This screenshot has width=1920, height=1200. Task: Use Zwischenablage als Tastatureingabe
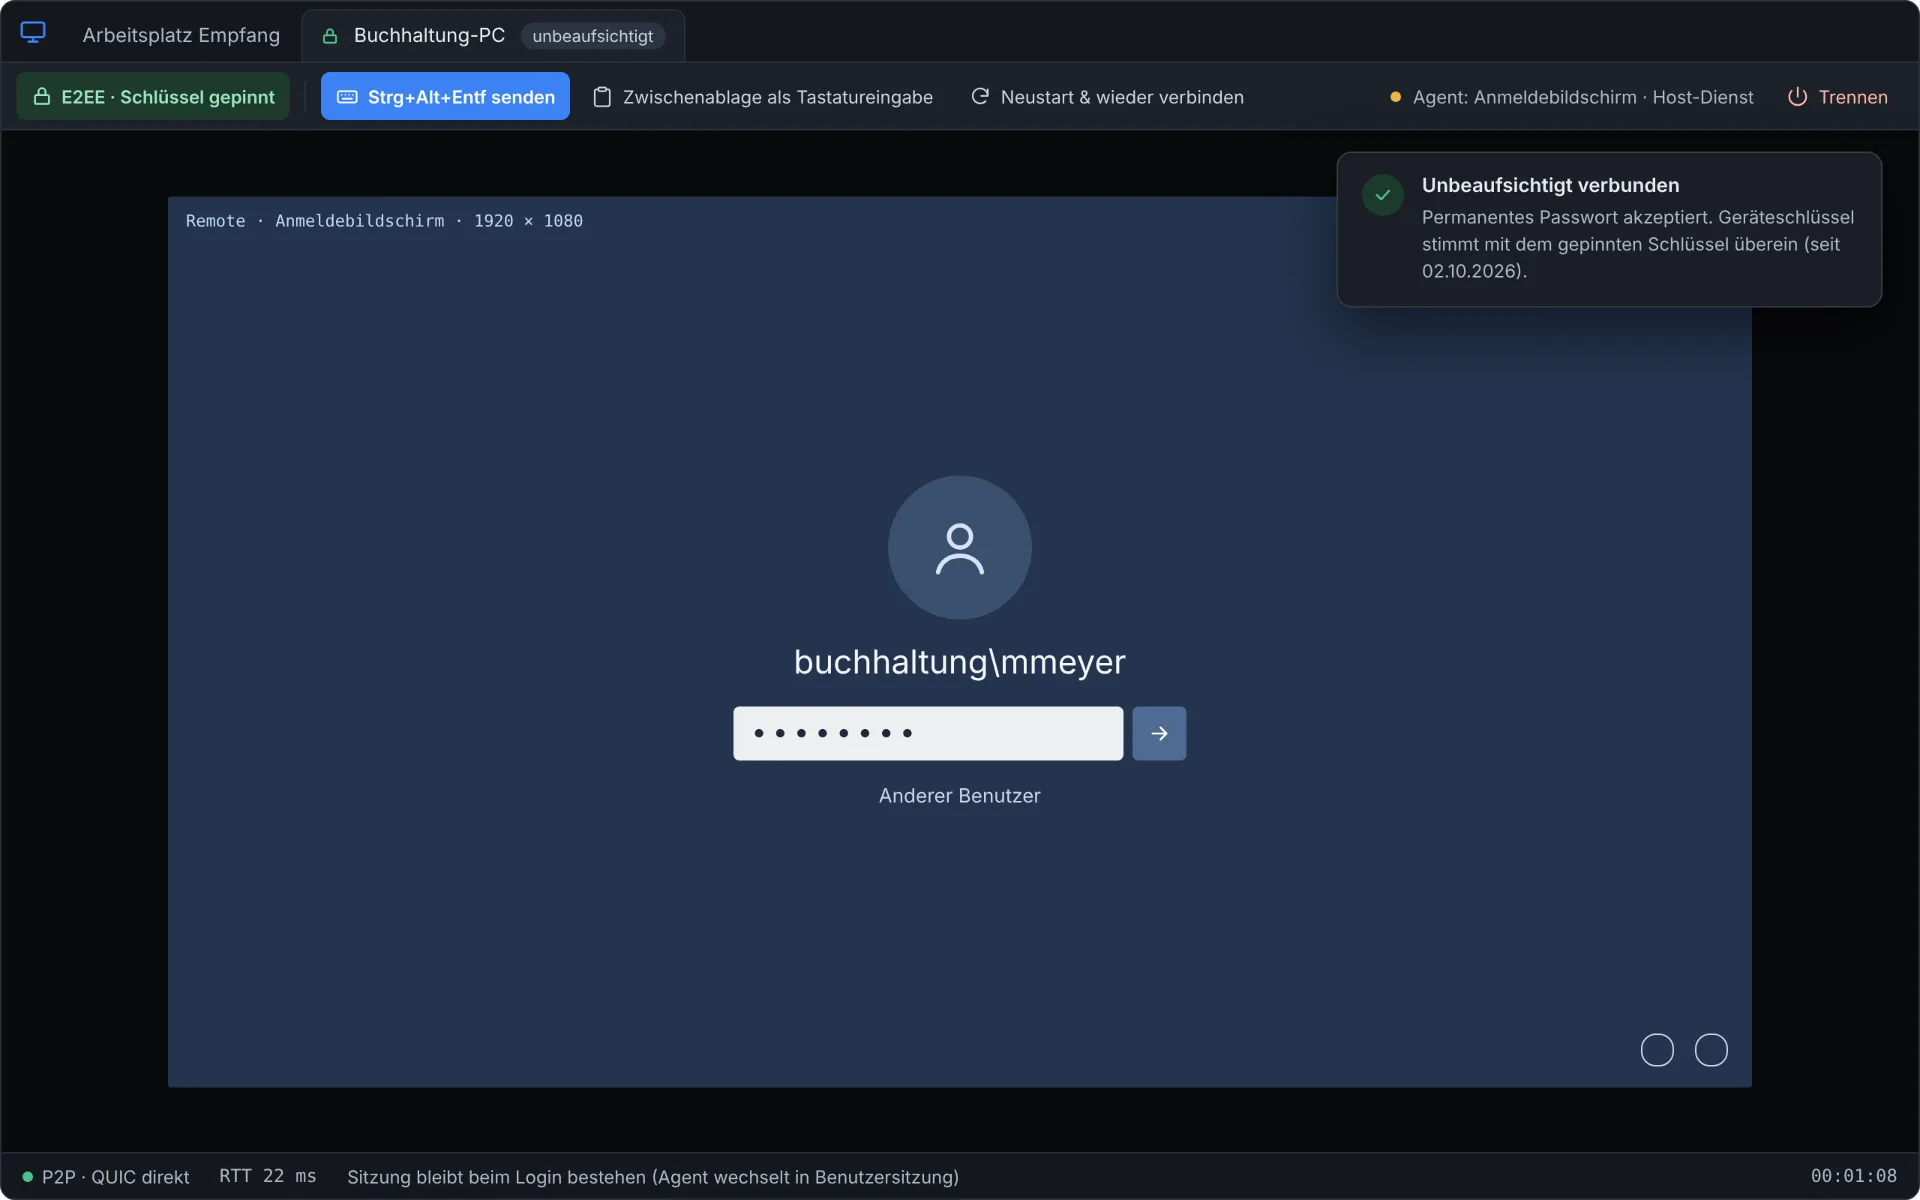point(763,96)
